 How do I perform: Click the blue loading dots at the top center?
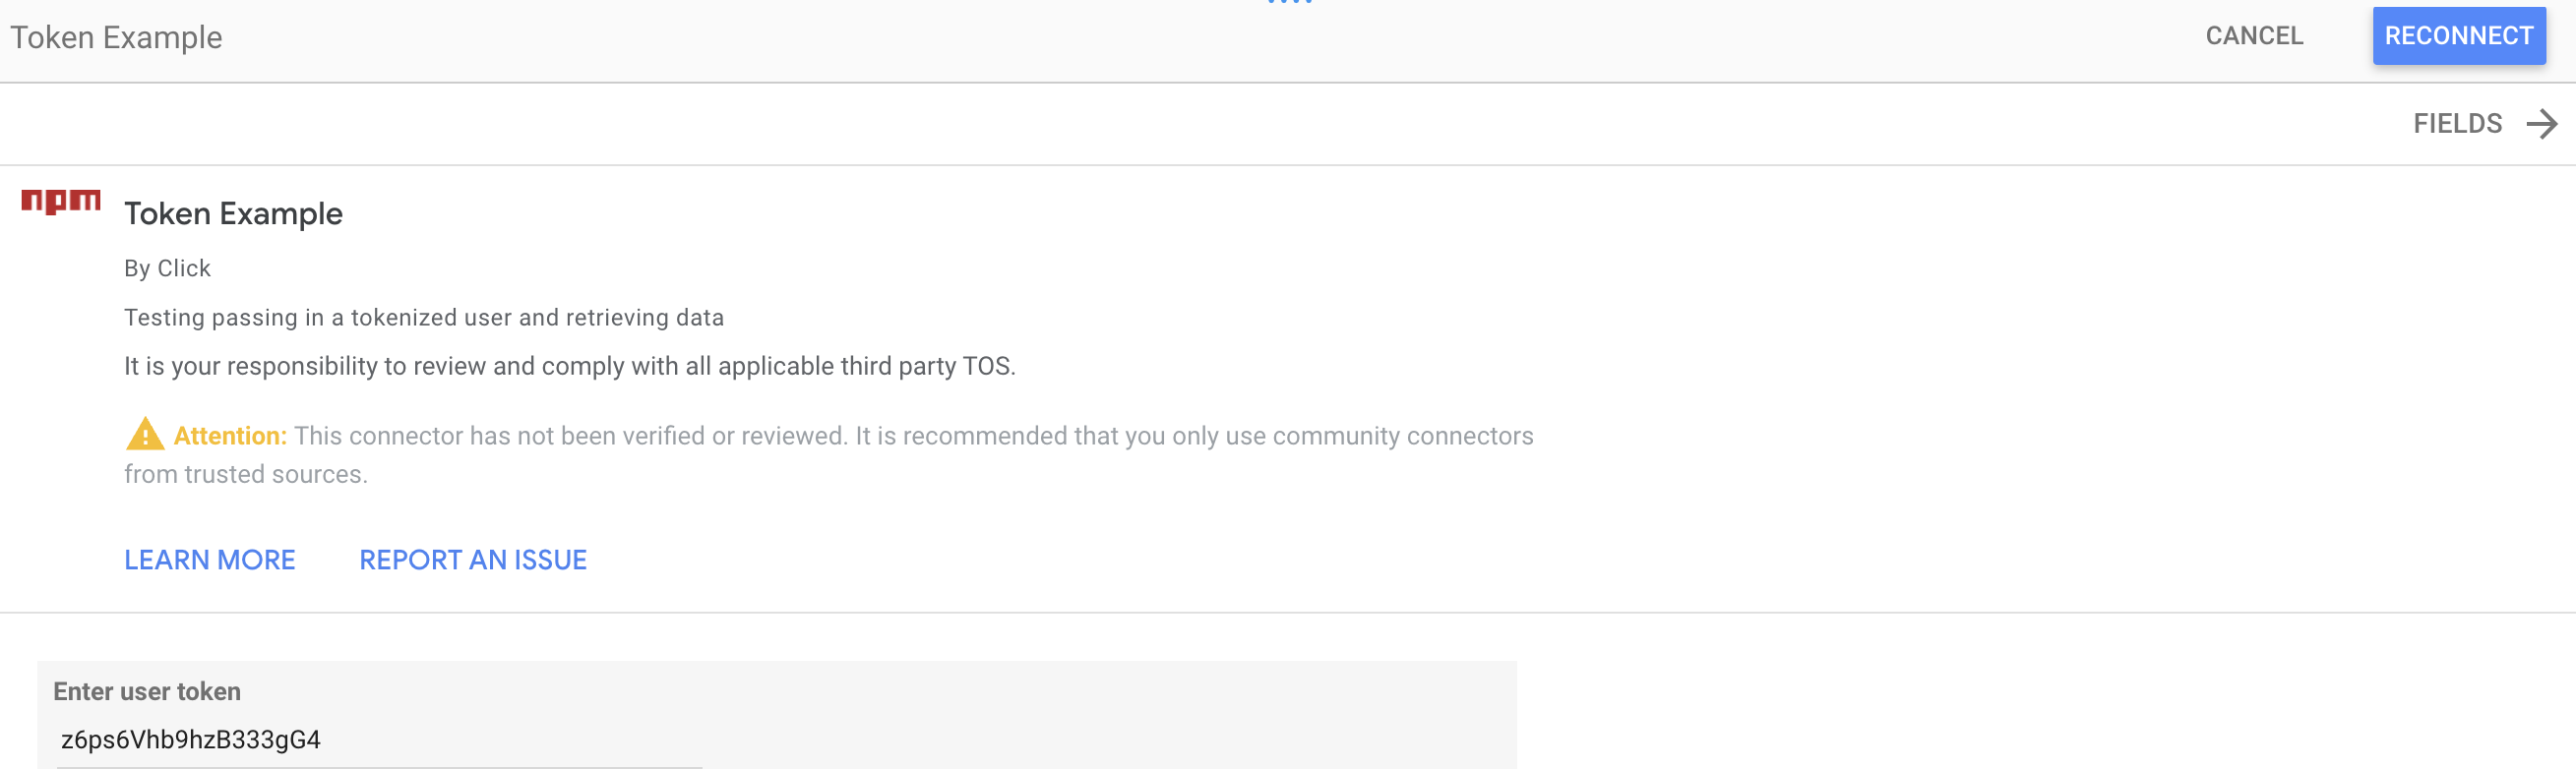pyautogui.click(x=1289, y=3)
